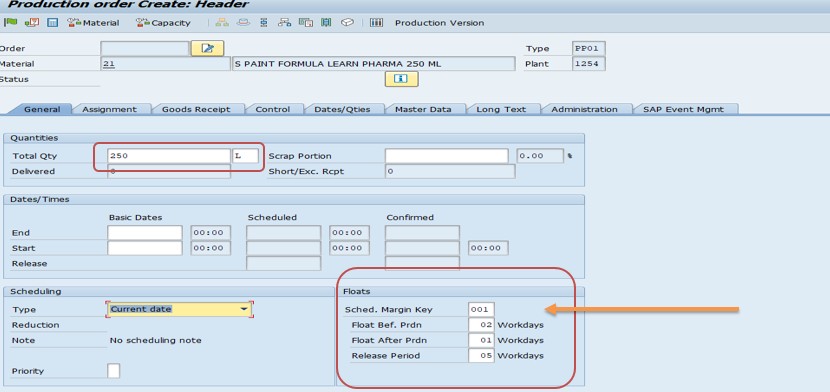This screenshot has height=392, width=830.
Task: Click the Plant field 1254
Action: [589, 64]
